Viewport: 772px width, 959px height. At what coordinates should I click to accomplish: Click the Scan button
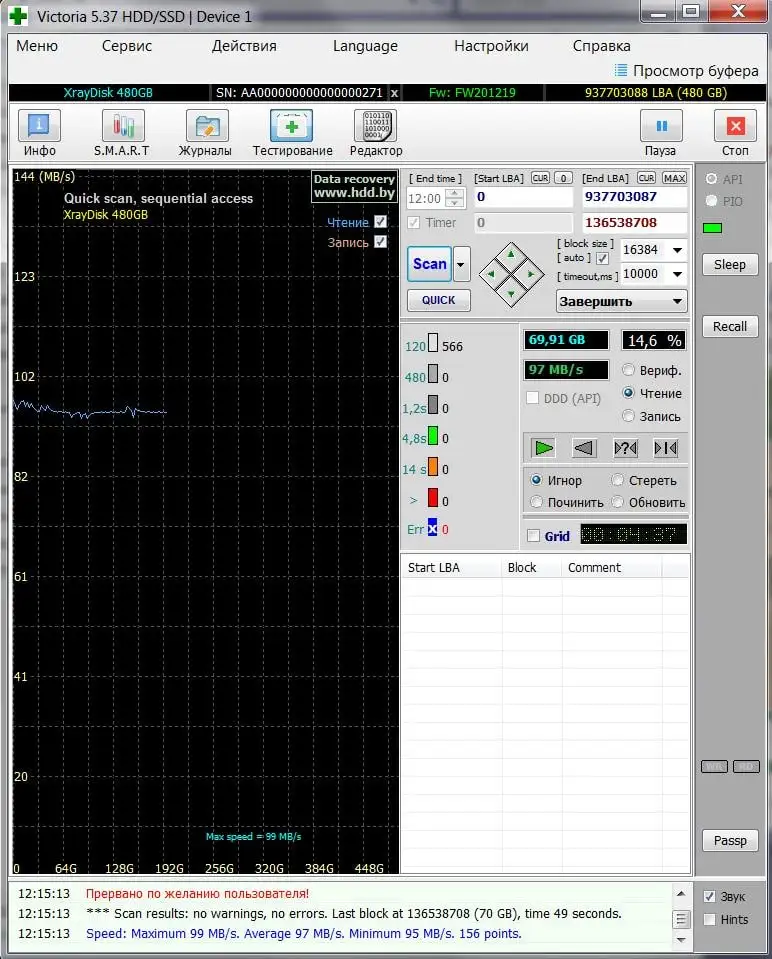tap(429, 264)
